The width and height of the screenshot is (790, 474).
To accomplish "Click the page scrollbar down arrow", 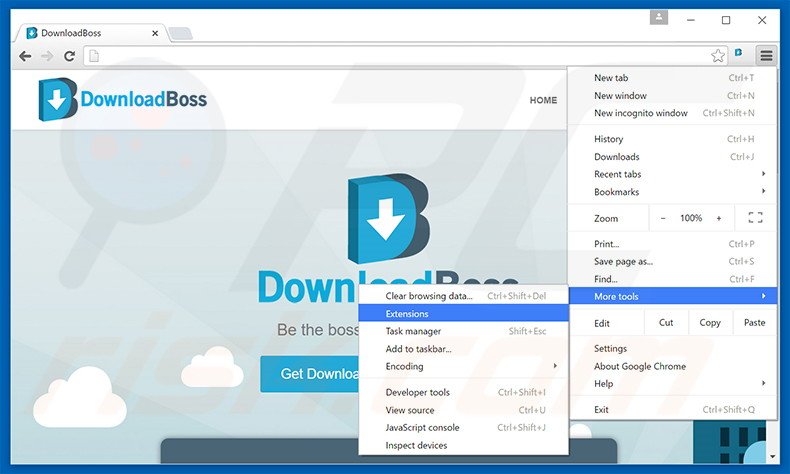I will click(773, 457).
